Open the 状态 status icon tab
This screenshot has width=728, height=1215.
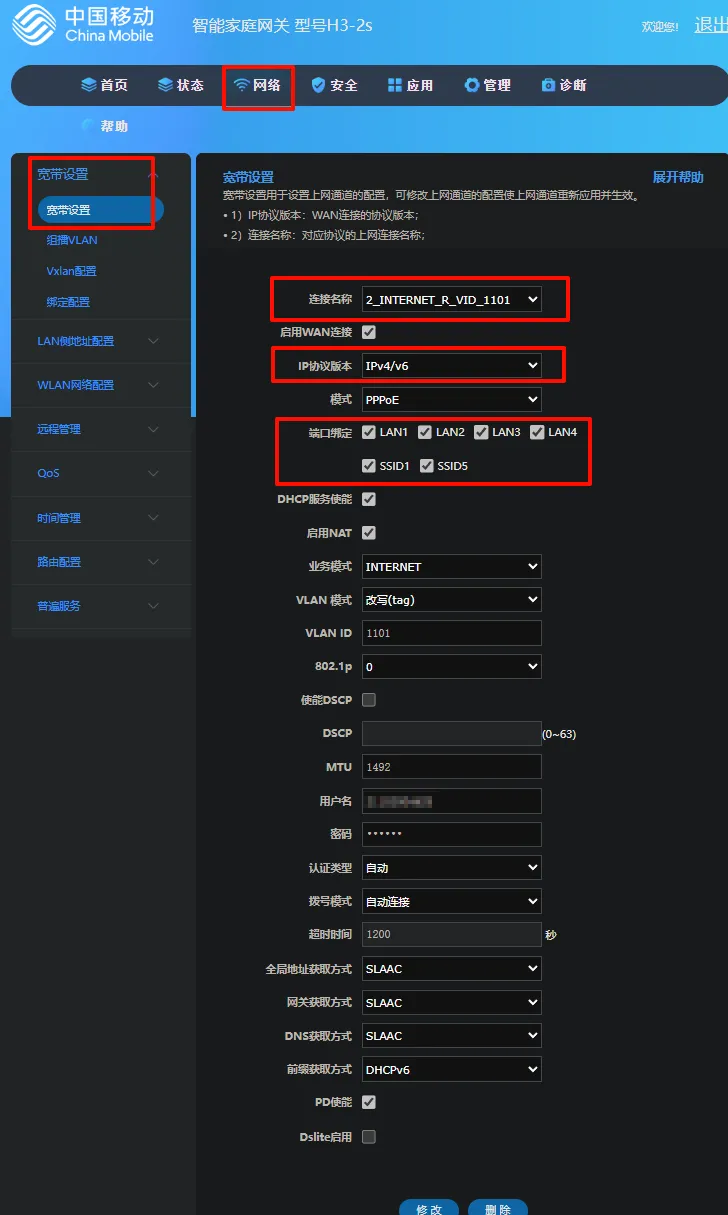[165, 85]
